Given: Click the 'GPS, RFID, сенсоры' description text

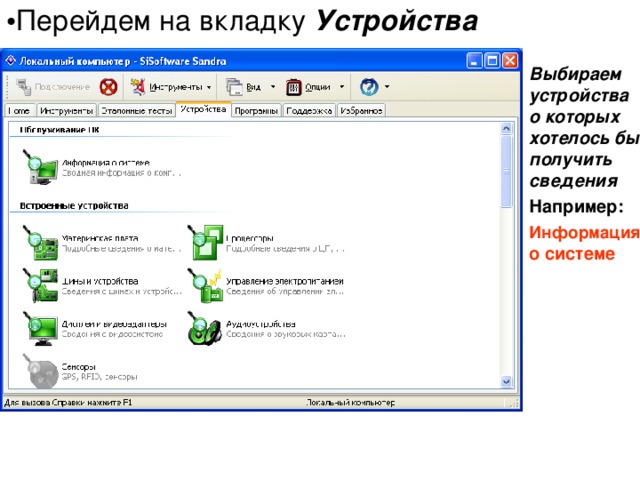Looking at the screenshot, I should 100,377.
